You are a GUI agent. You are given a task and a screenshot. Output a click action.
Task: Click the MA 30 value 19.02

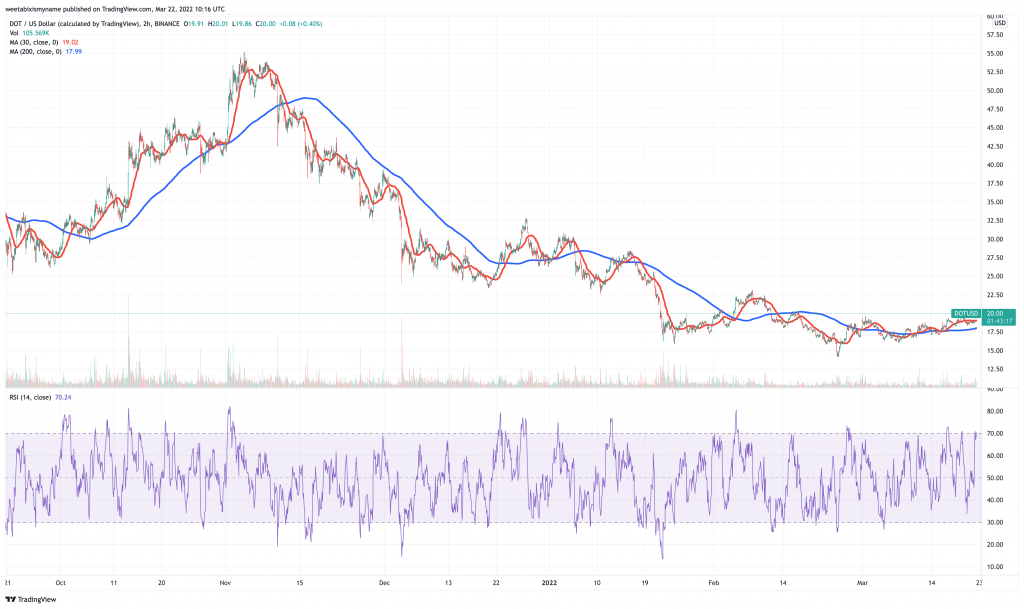point(71,42)
